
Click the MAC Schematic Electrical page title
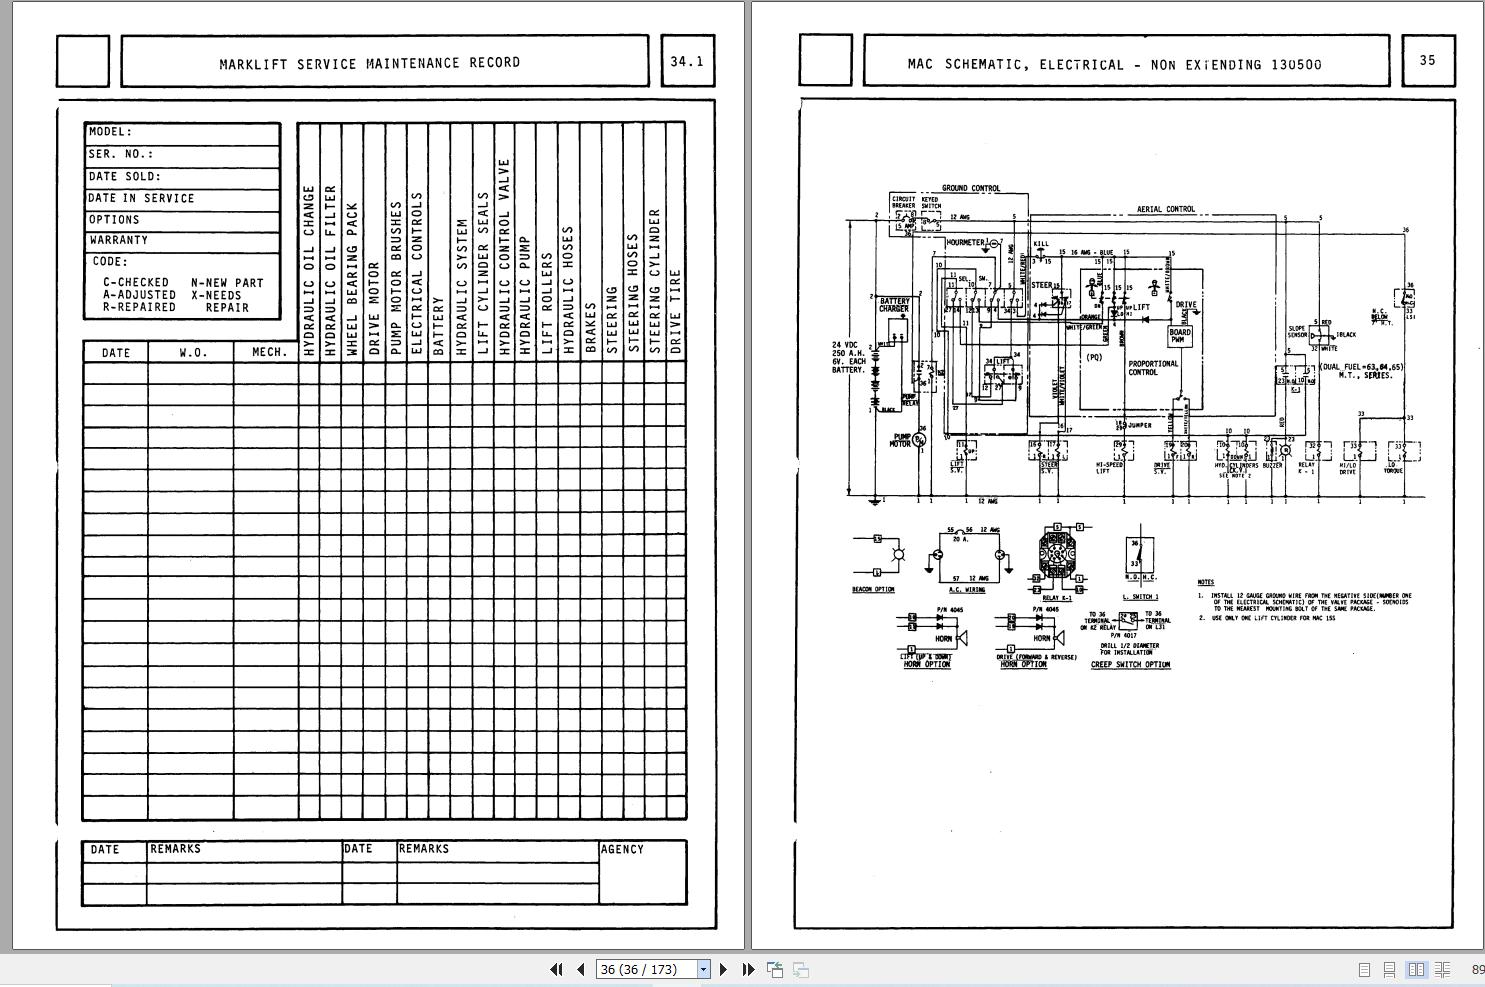coord(1114,65)
